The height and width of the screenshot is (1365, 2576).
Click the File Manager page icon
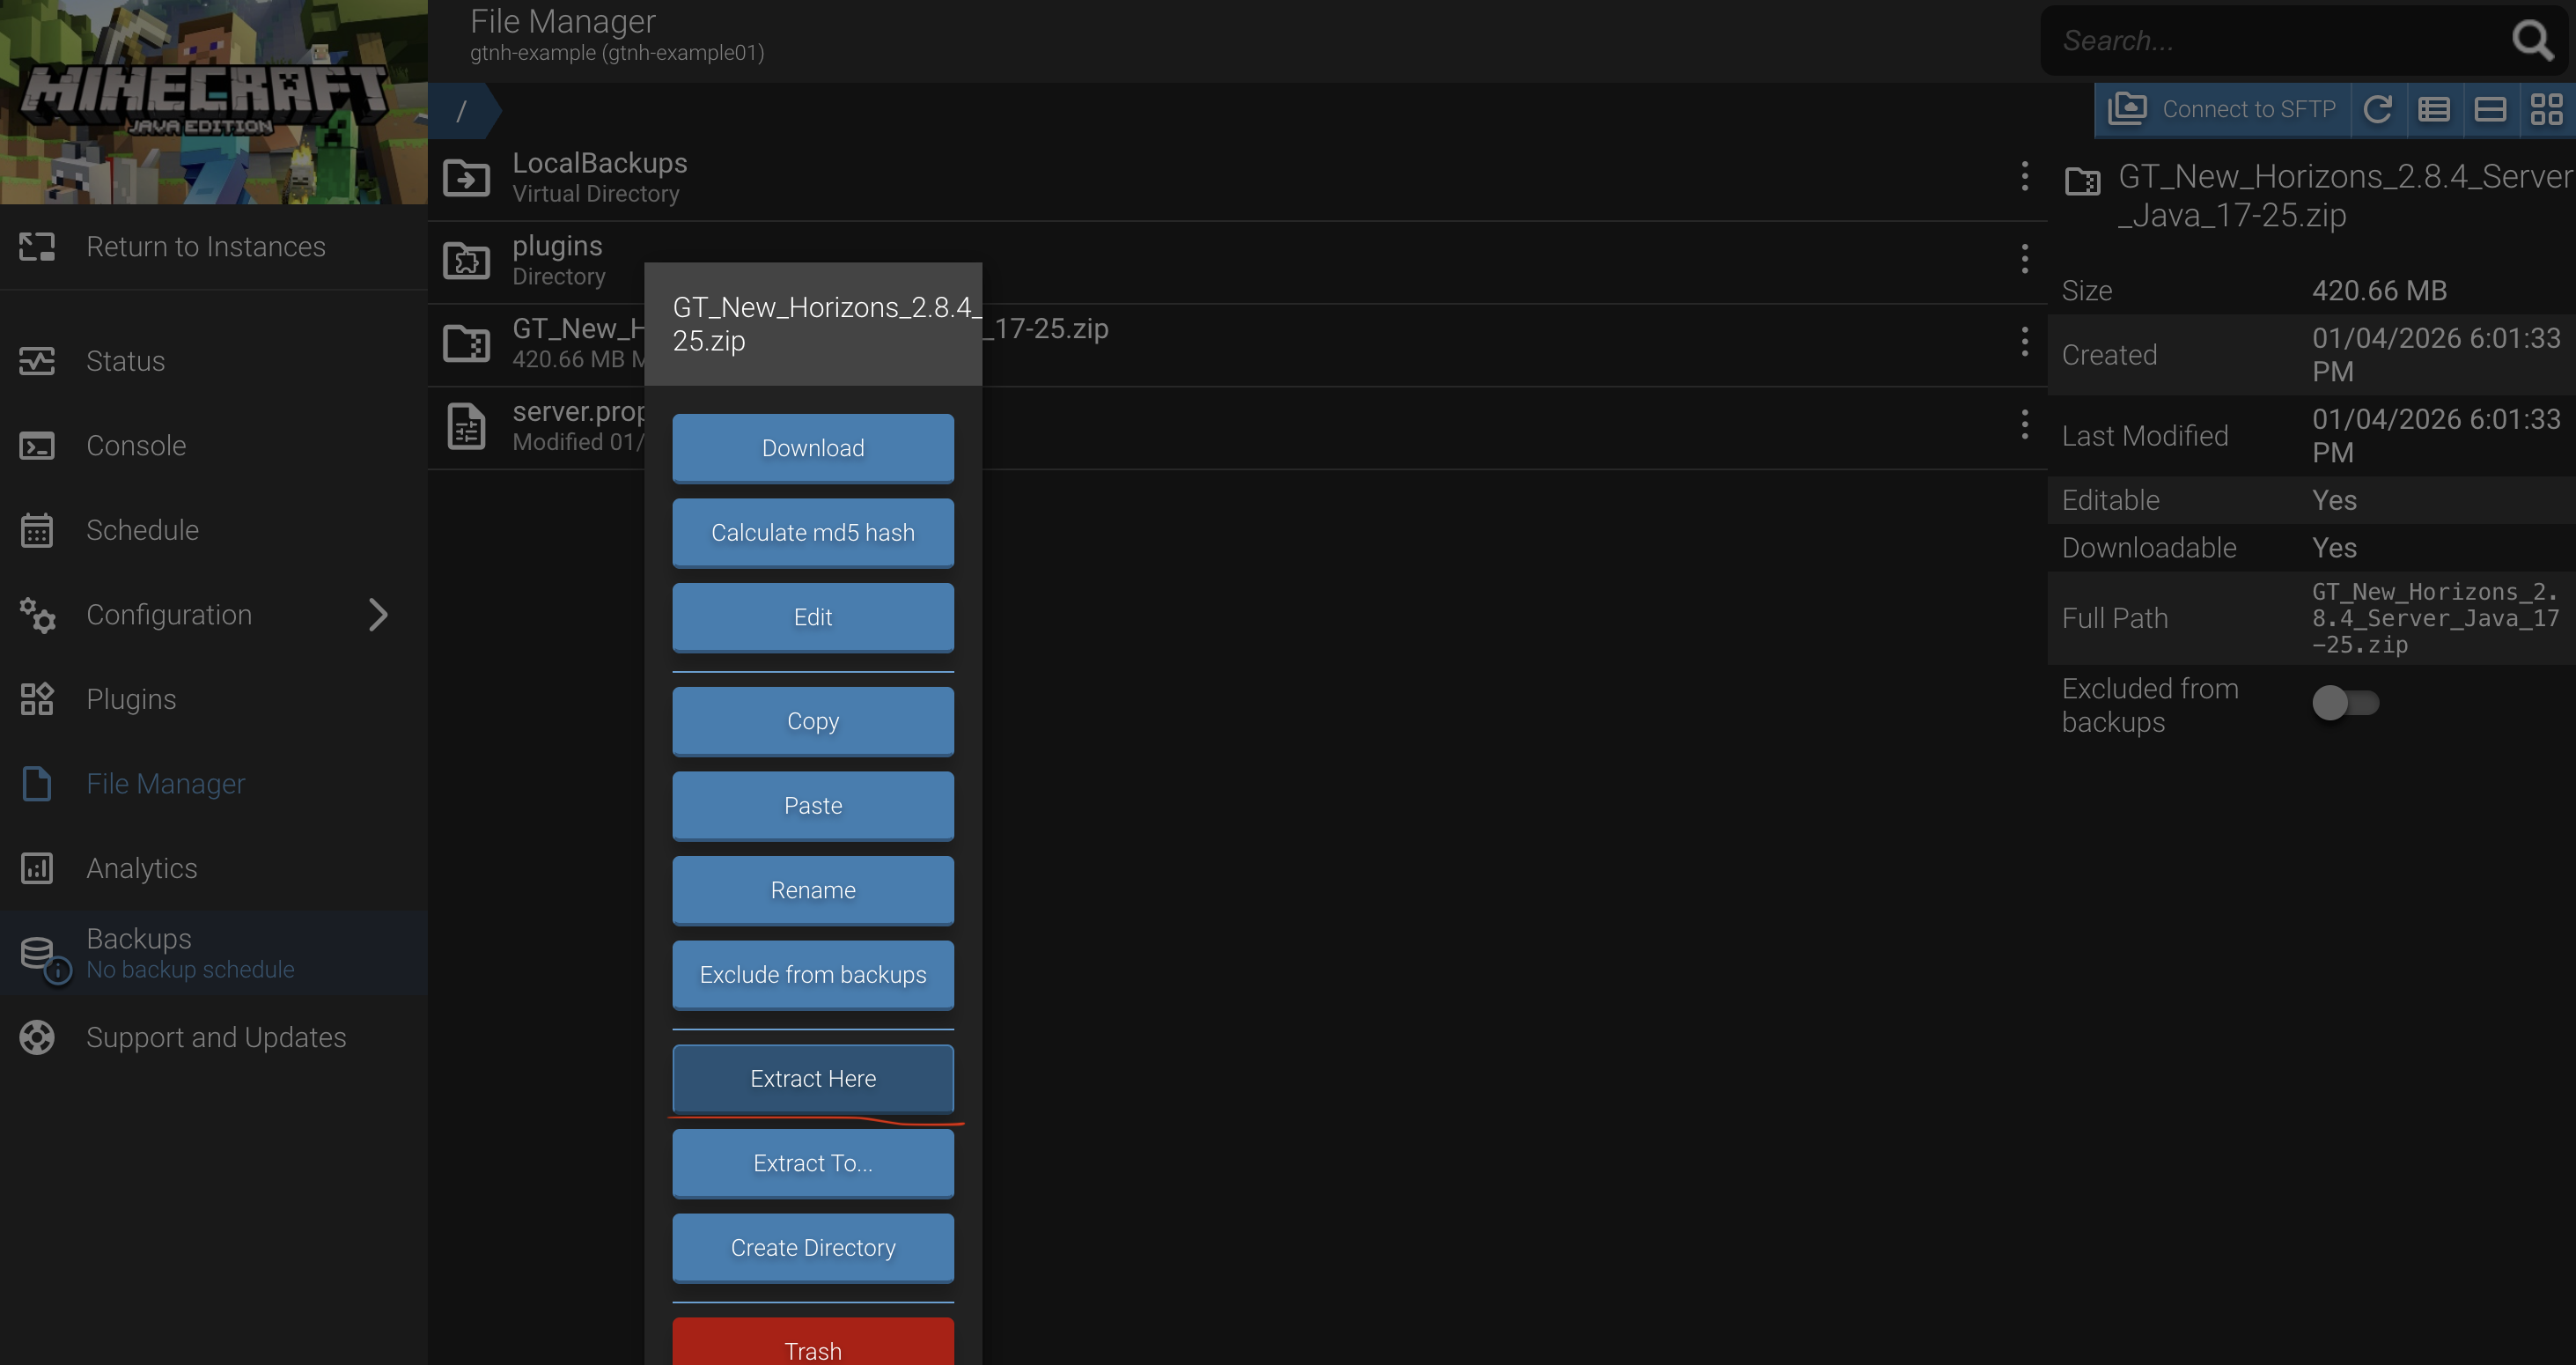(37, 784)
